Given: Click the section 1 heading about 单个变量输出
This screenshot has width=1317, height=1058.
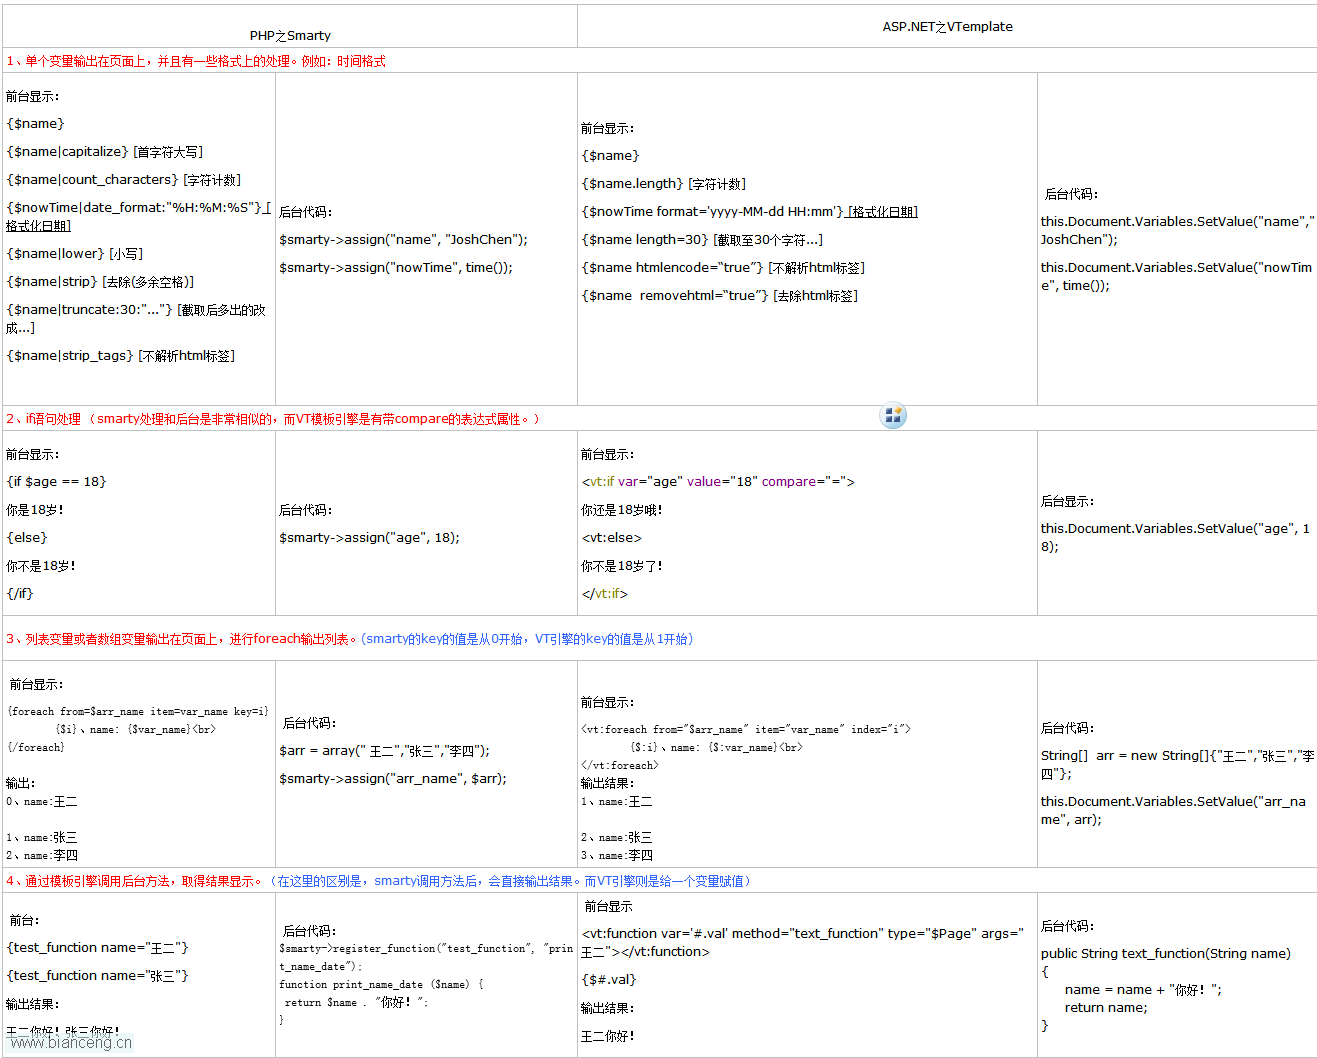Looking at the screenshot, I should coord(196,61).
